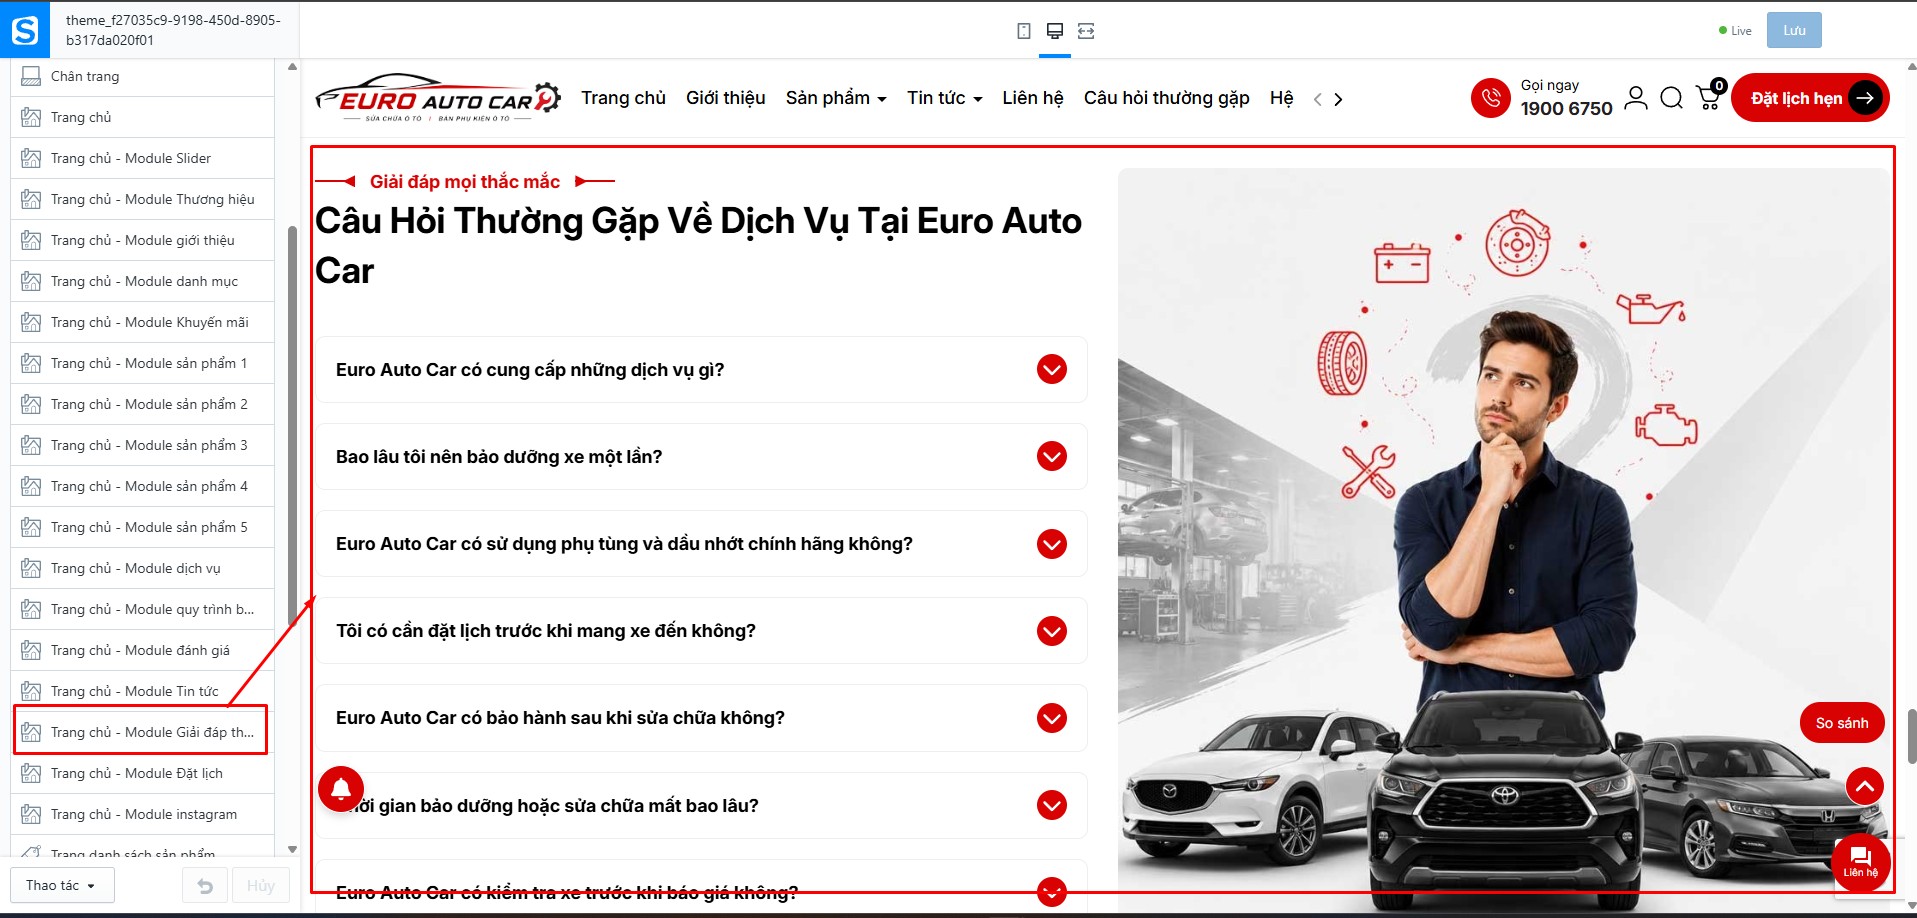Expand 'Tôi có cần đặt lịch trước' question
This screenshot has width=1917, height=918.
(x=701, y=631)
